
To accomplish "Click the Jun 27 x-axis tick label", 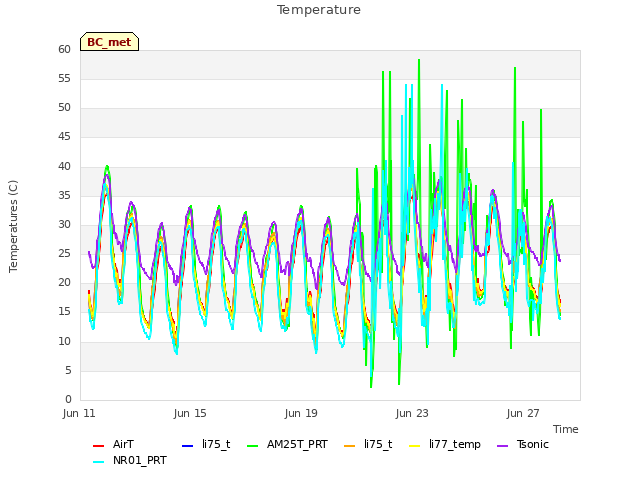I will coord(523,413).
